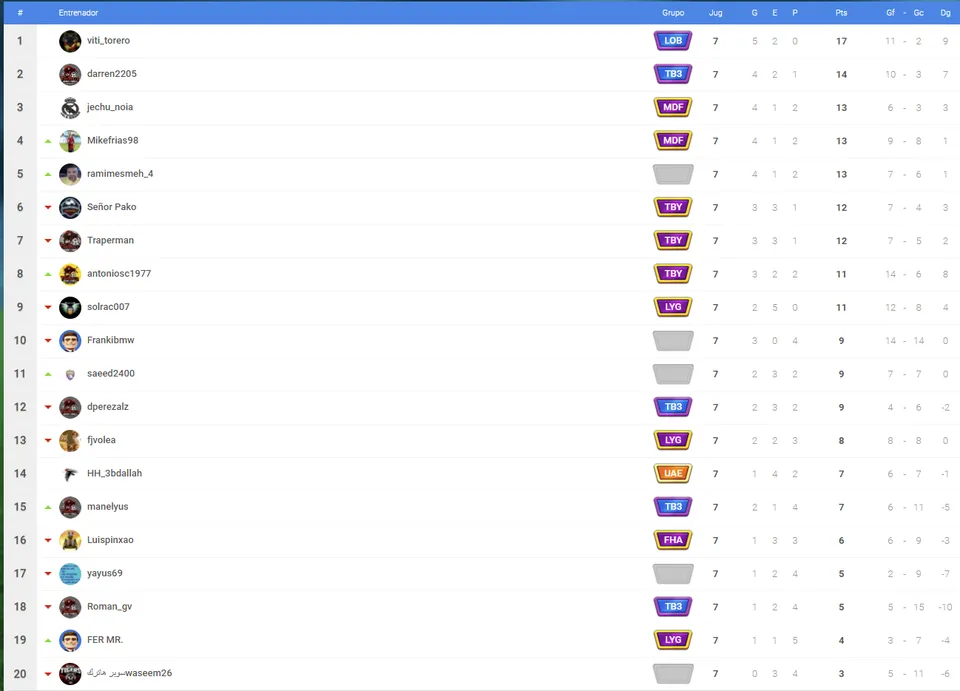Screen dimensions: 960x691
Task: Open solrac007's profile name
Action: click(x=108, y=307)
